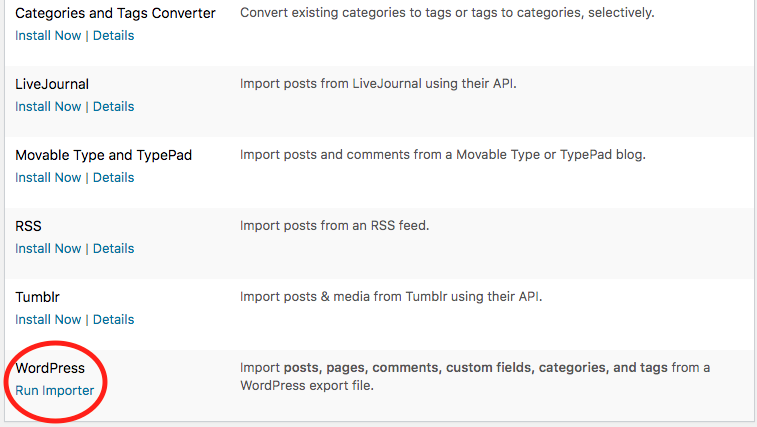Click 'Convert existing categories to tags' description
This screenshot has height=427, width=757.
click(447, 13)
